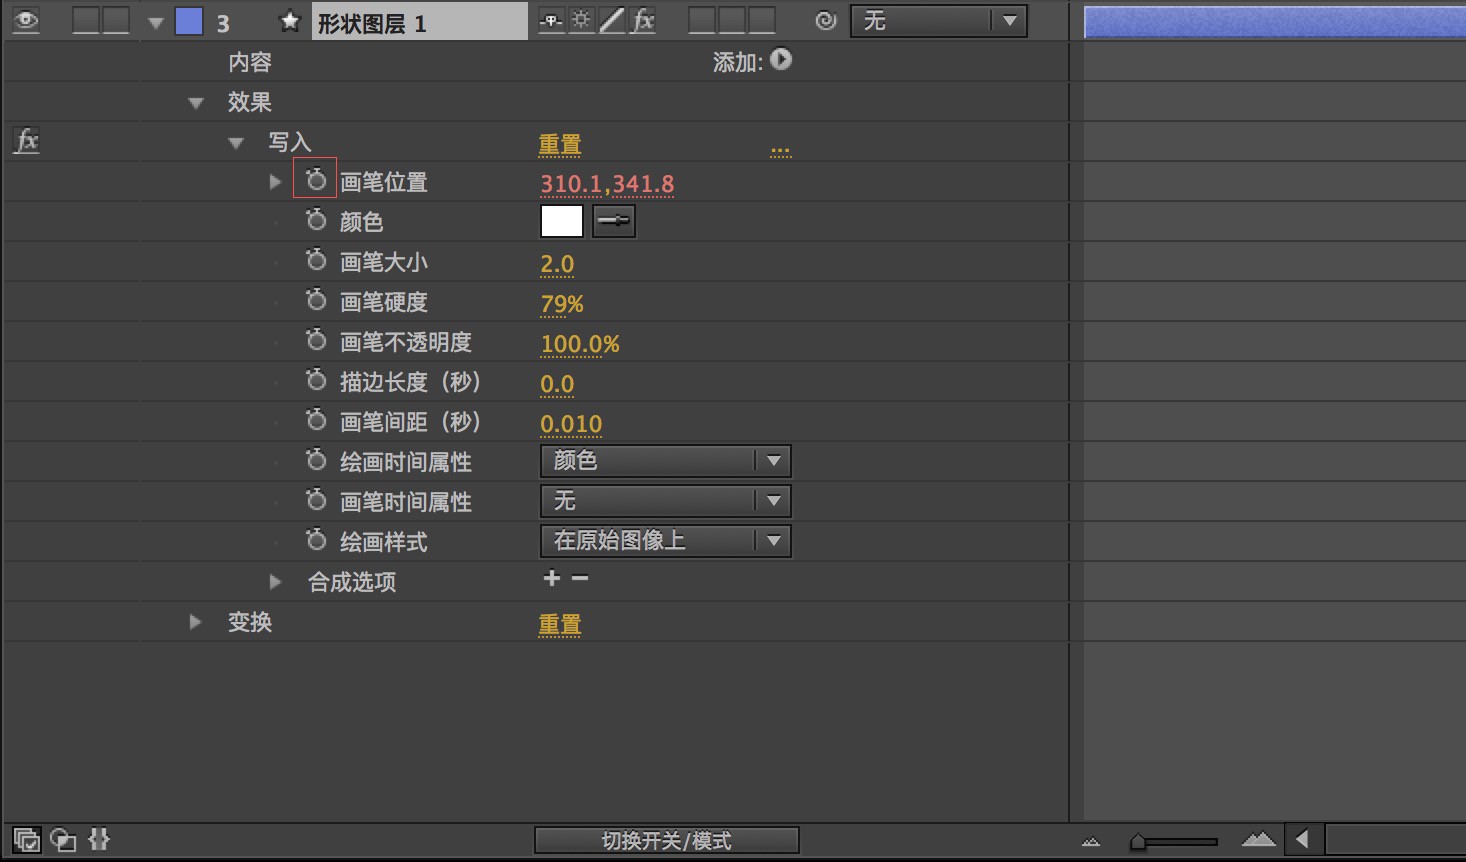The width and height of the screenshot is (1466, 862).
Task: Hide 形状图层 1 with the eye icon
Action: coord(27,20)
